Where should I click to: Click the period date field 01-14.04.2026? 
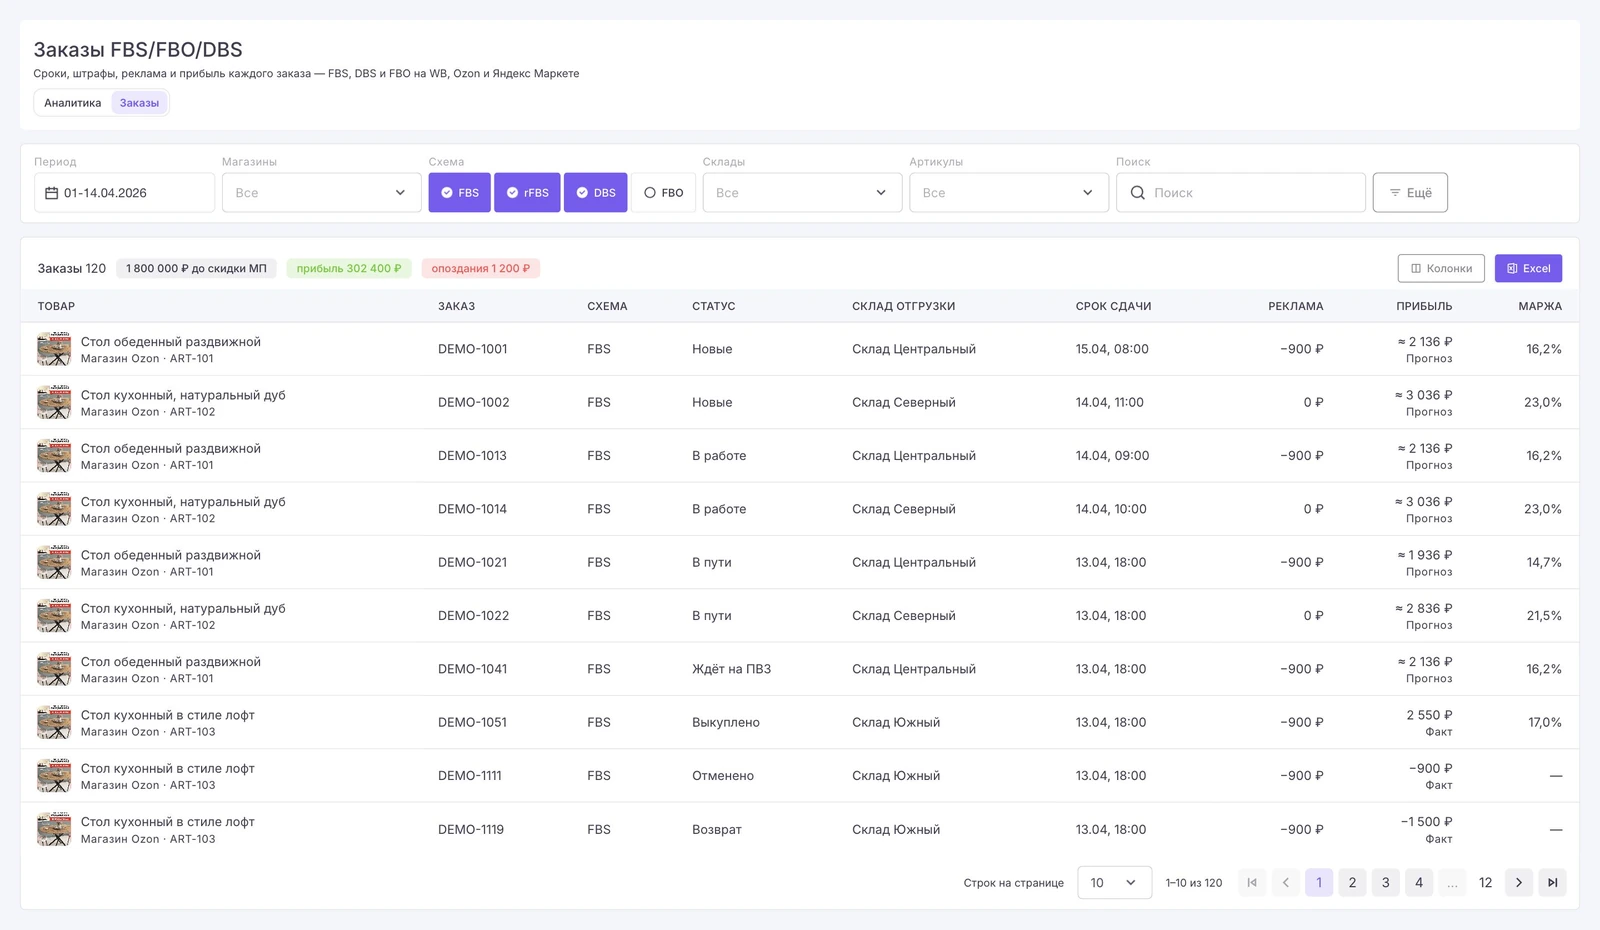click(124, 193)
